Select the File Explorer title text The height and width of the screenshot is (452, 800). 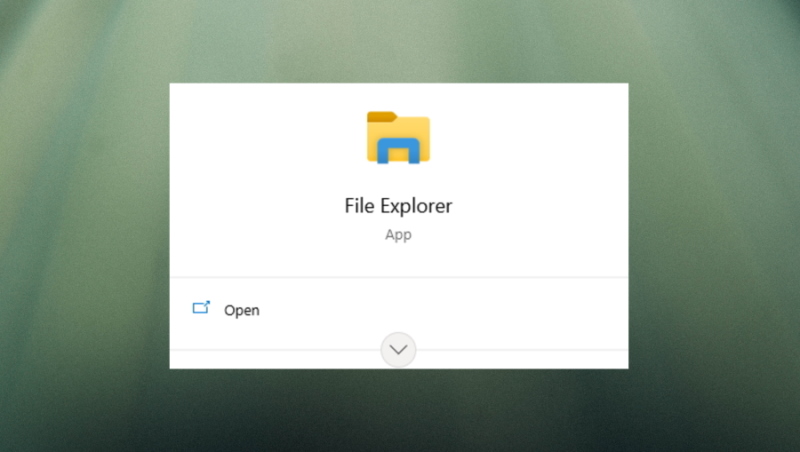point(398,206)
